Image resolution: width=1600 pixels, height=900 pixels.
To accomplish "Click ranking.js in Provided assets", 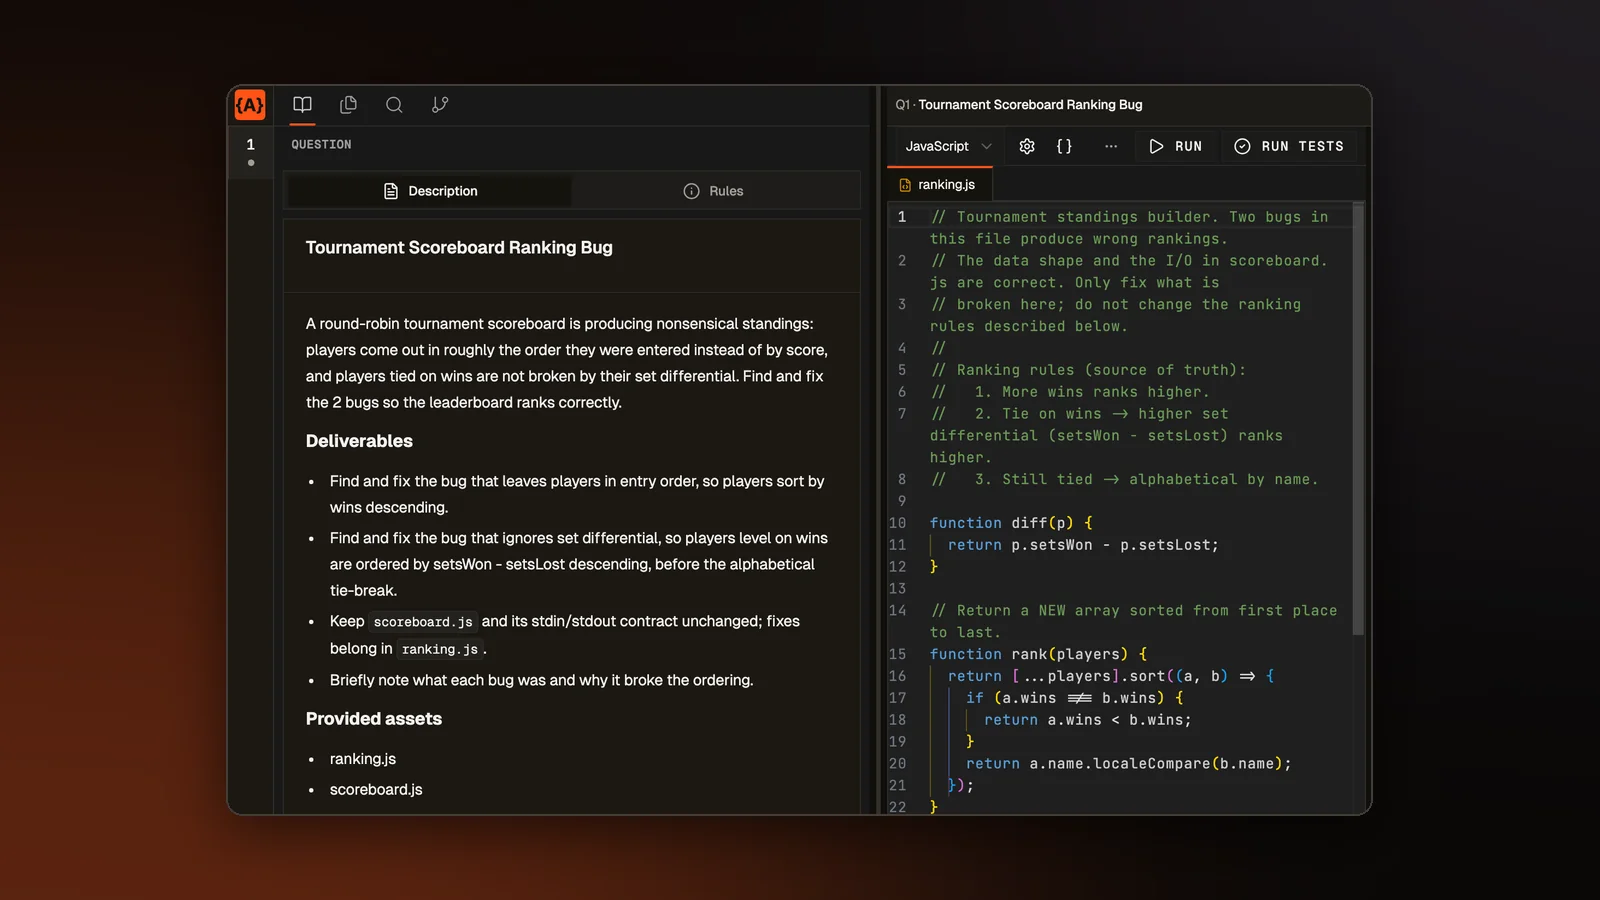I will pos(363,759).
